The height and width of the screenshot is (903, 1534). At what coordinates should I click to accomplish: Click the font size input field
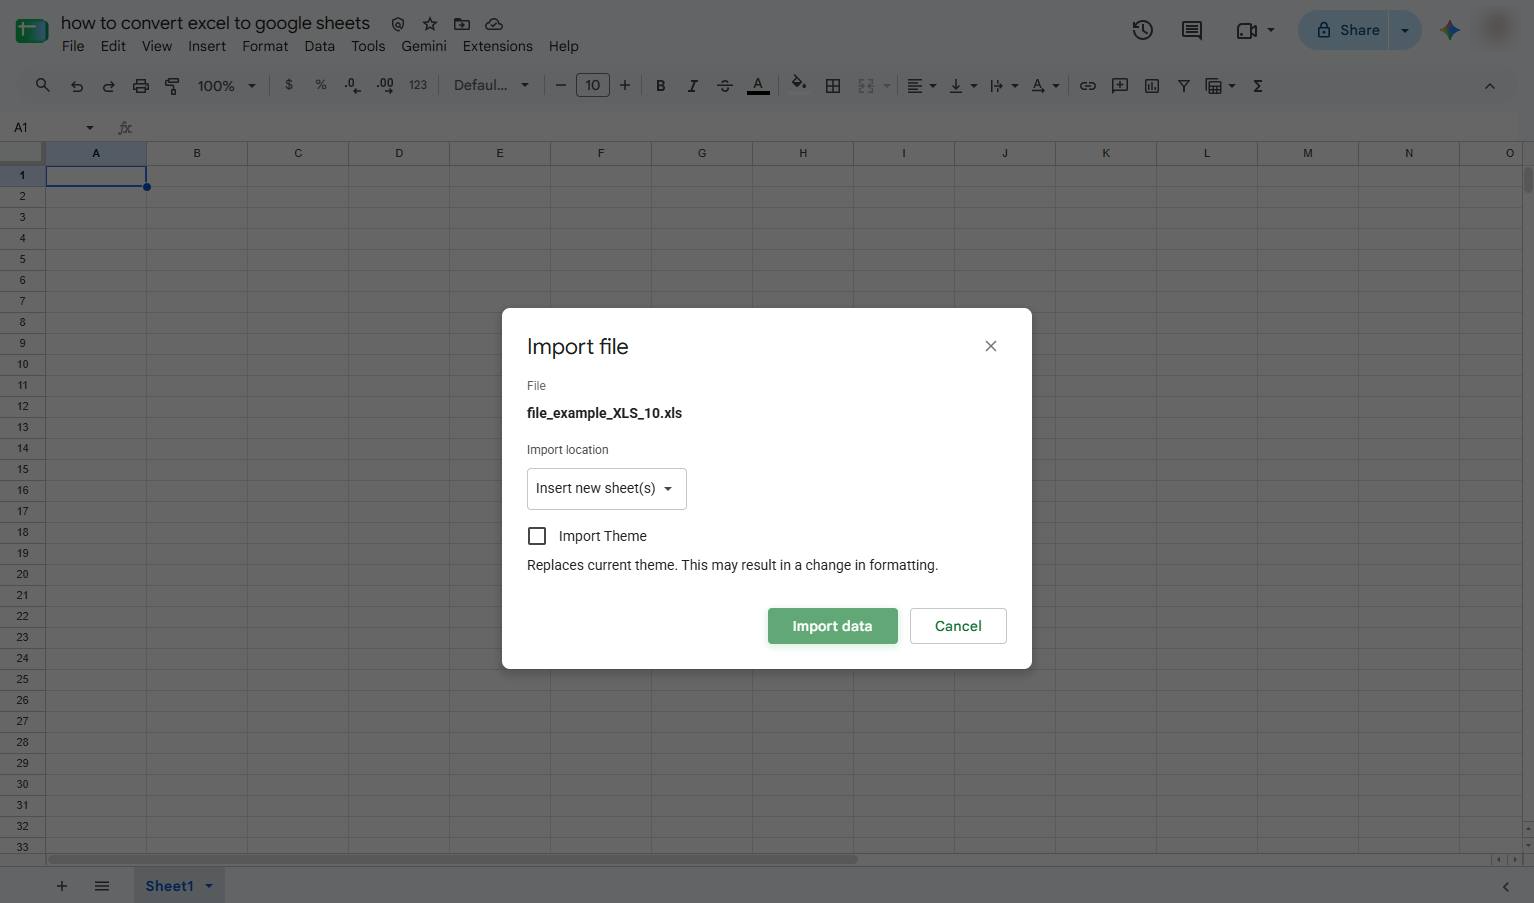coord(593,85)
